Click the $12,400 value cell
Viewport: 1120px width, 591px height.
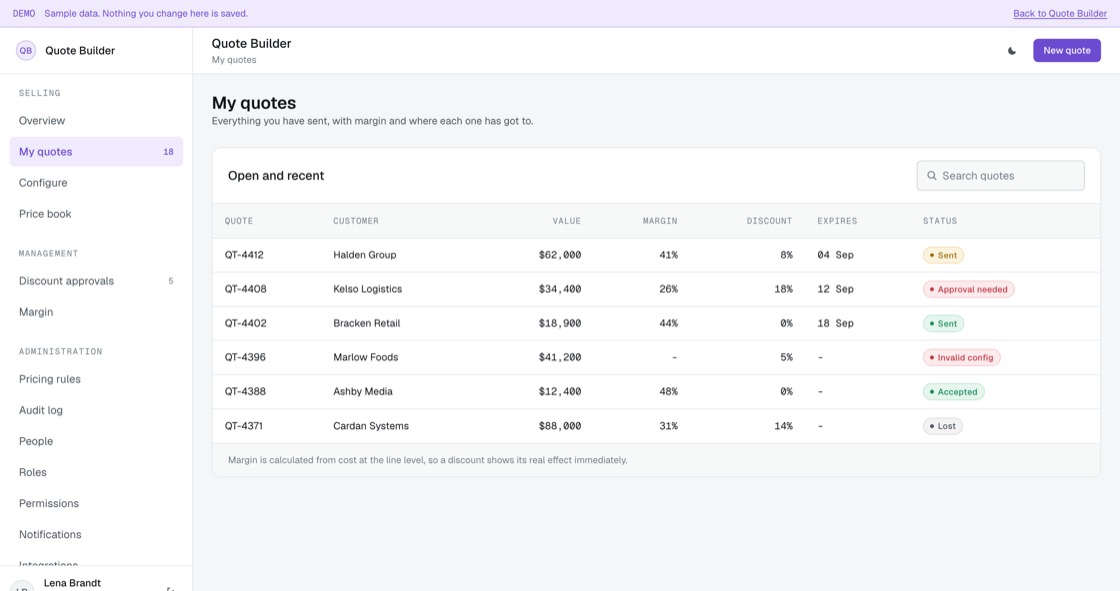tap(559, 392)
